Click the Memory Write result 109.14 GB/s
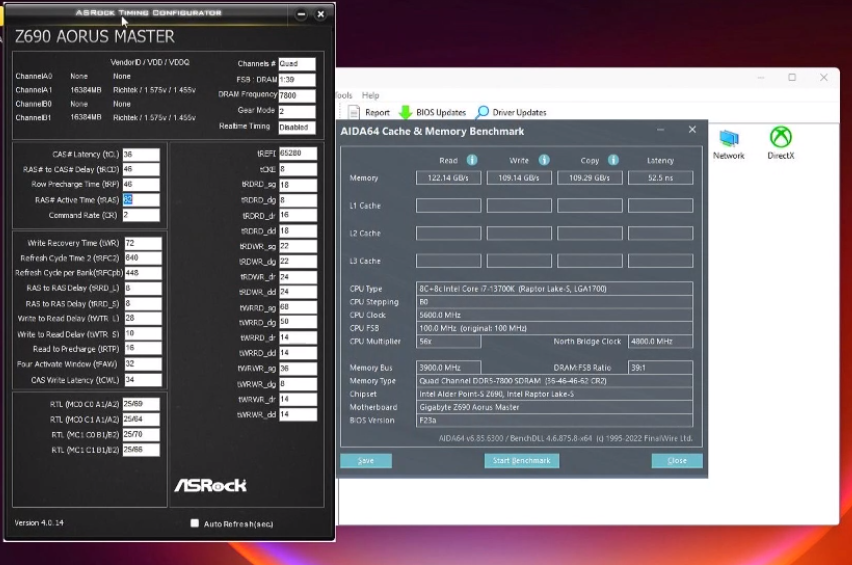The height and width of the screenshot is (565, 852). pos(519,178)
